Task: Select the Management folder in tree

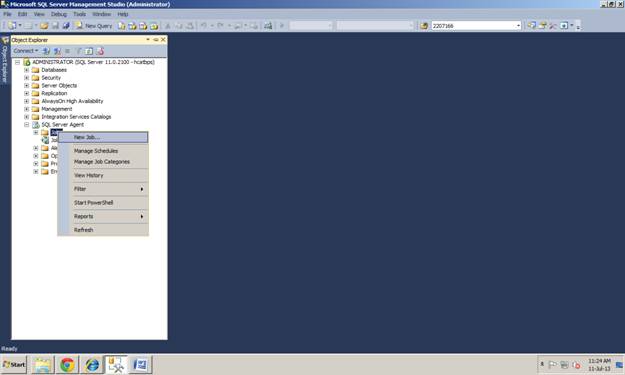Action: point(57,109)
